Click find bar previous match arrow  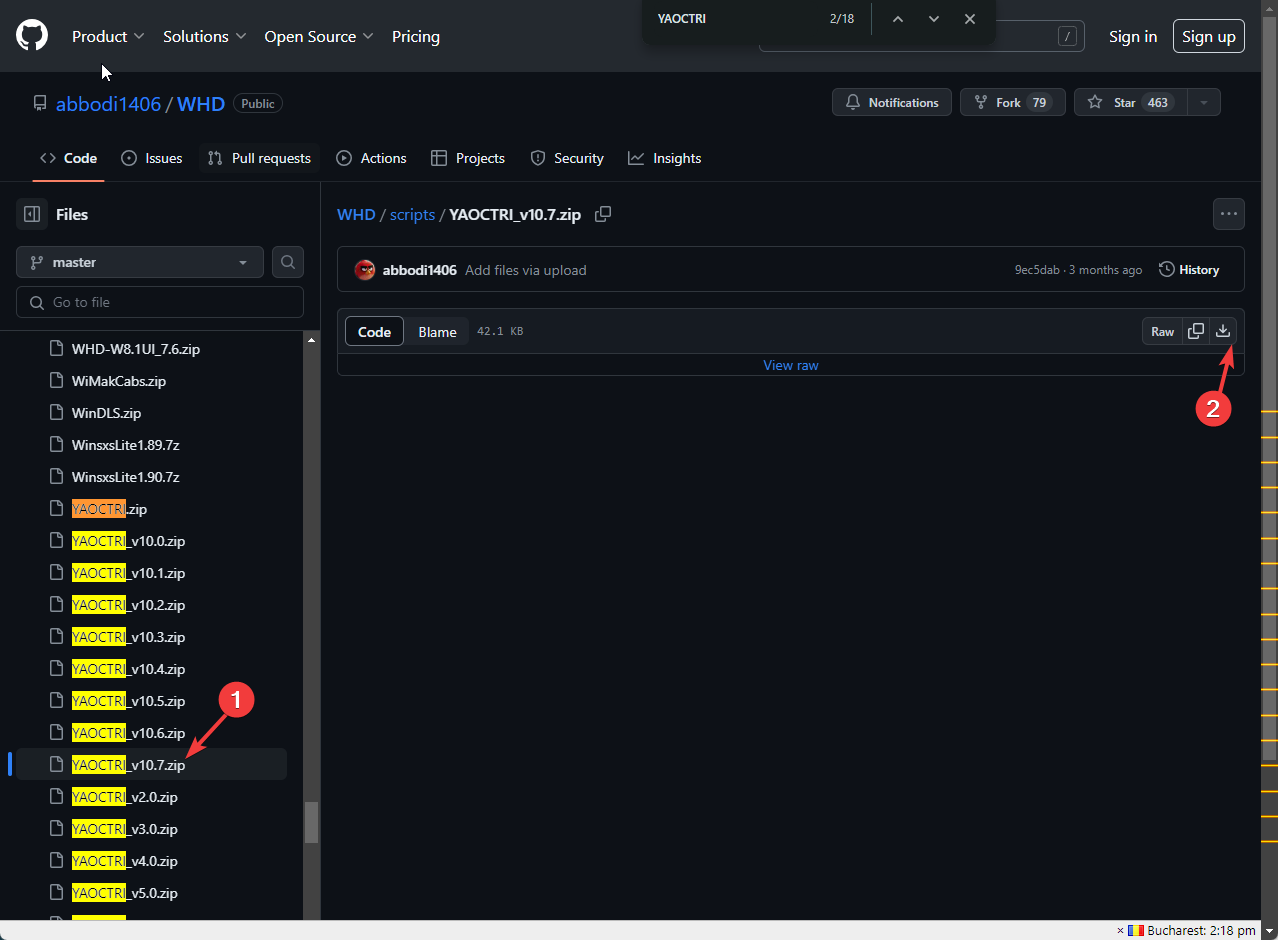(x=898, y=19)
